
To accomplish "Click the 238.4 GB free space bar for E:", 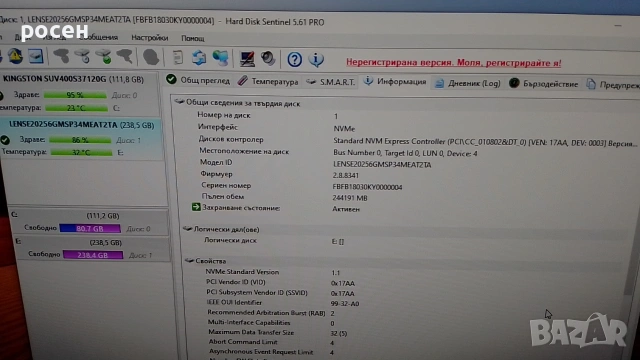I will pos(93,255).
